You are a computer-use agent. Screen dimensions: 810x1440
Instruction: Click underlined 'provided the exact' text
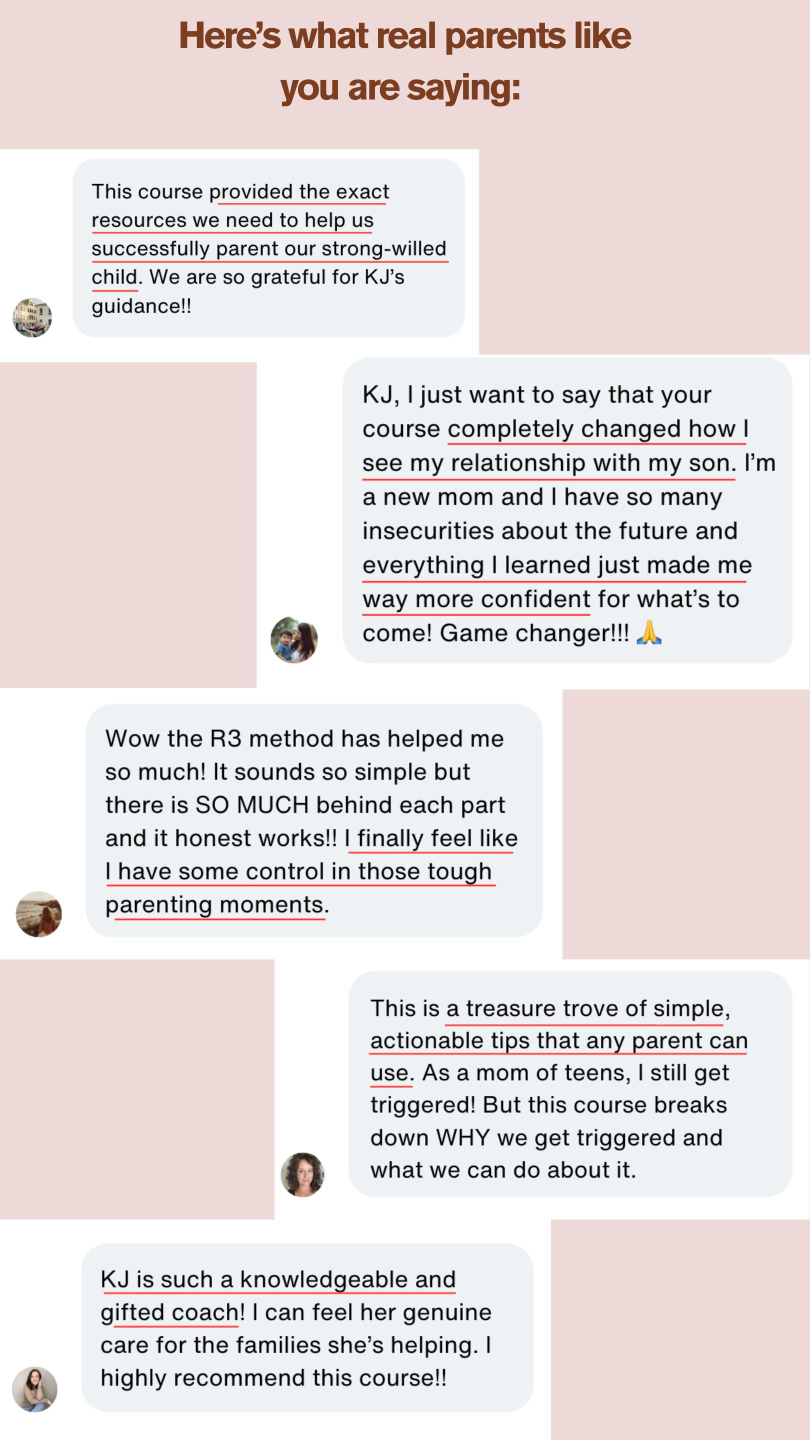pyautogui.click(x=299, y=191)
